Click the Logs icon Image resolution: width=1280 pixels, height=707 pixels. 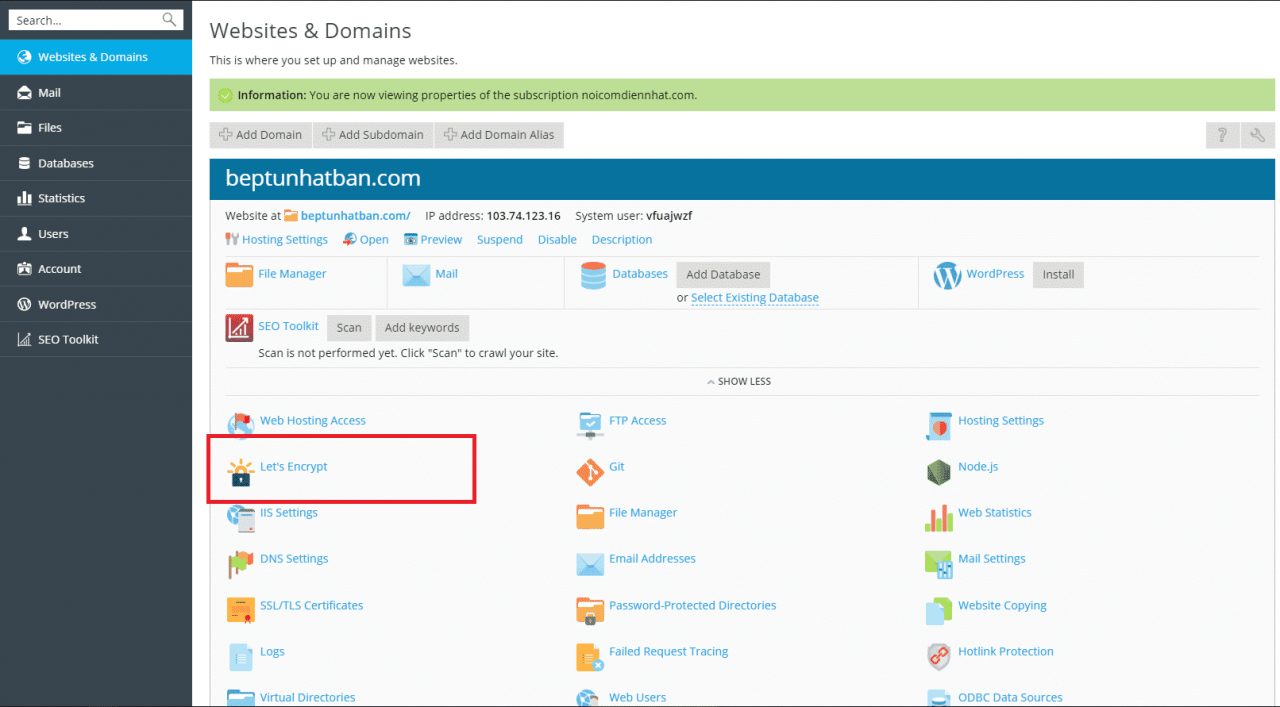[240, 656]
